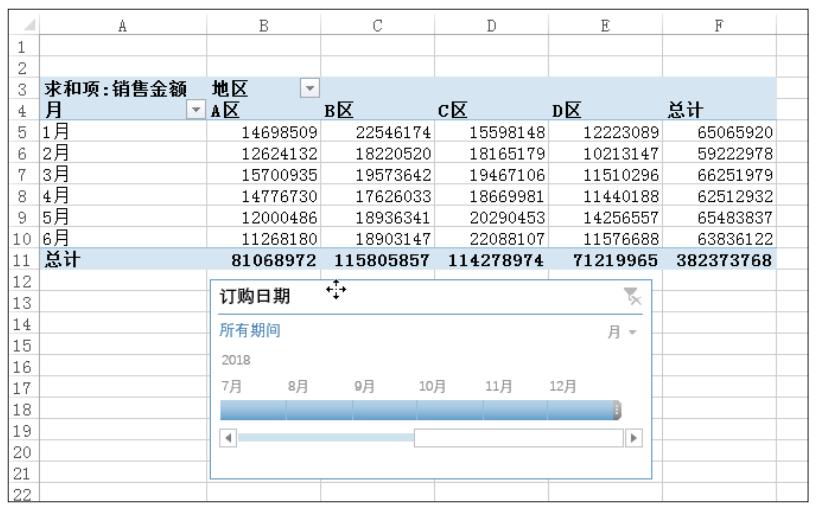Click cell with value 12223089
This screenshot has height=510, width=816.
click(605, 131)
